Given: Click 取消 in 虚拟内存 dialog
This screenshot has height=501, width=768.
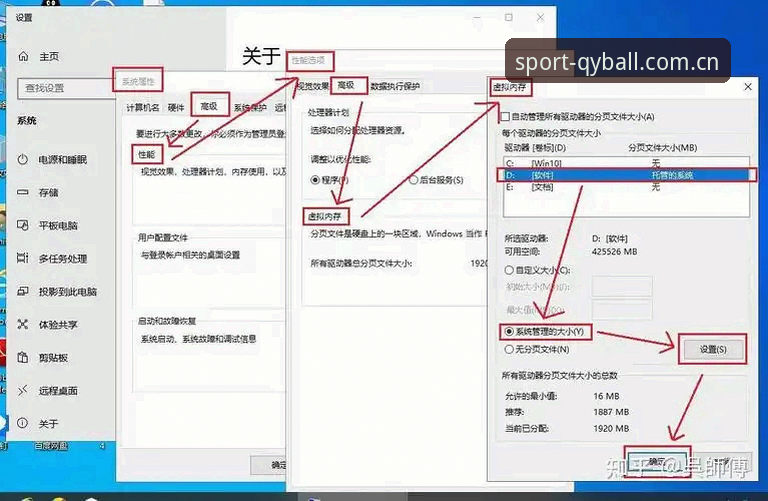Looking at the screenshot, I should (x=722, y=462).
